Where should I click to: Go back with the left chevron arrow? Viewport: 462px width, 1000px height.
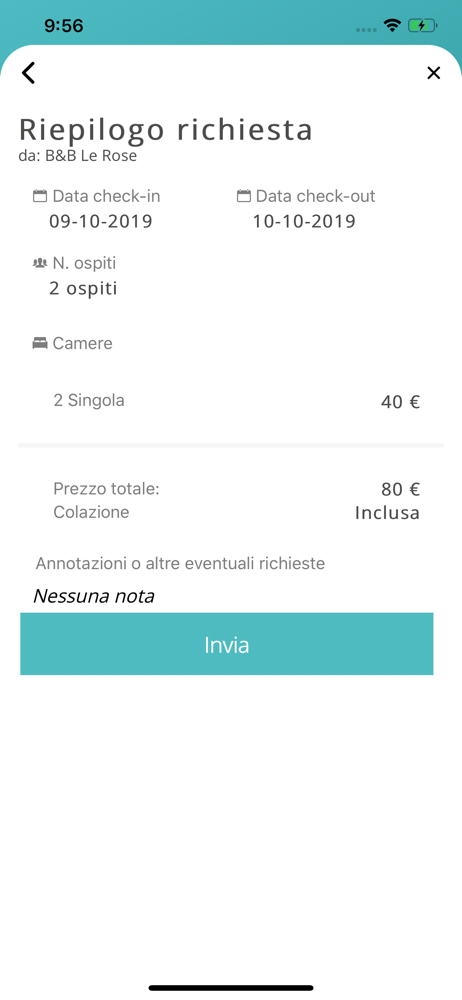pos(28,73)
